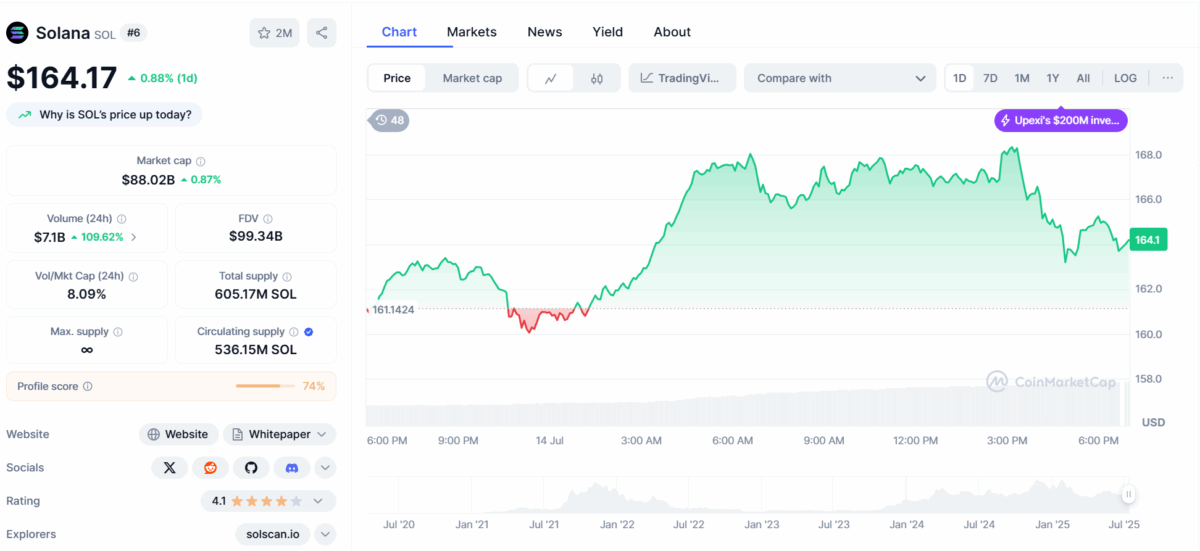Open the TradingView chart button
1200x551 pixels.
point(682,78)
